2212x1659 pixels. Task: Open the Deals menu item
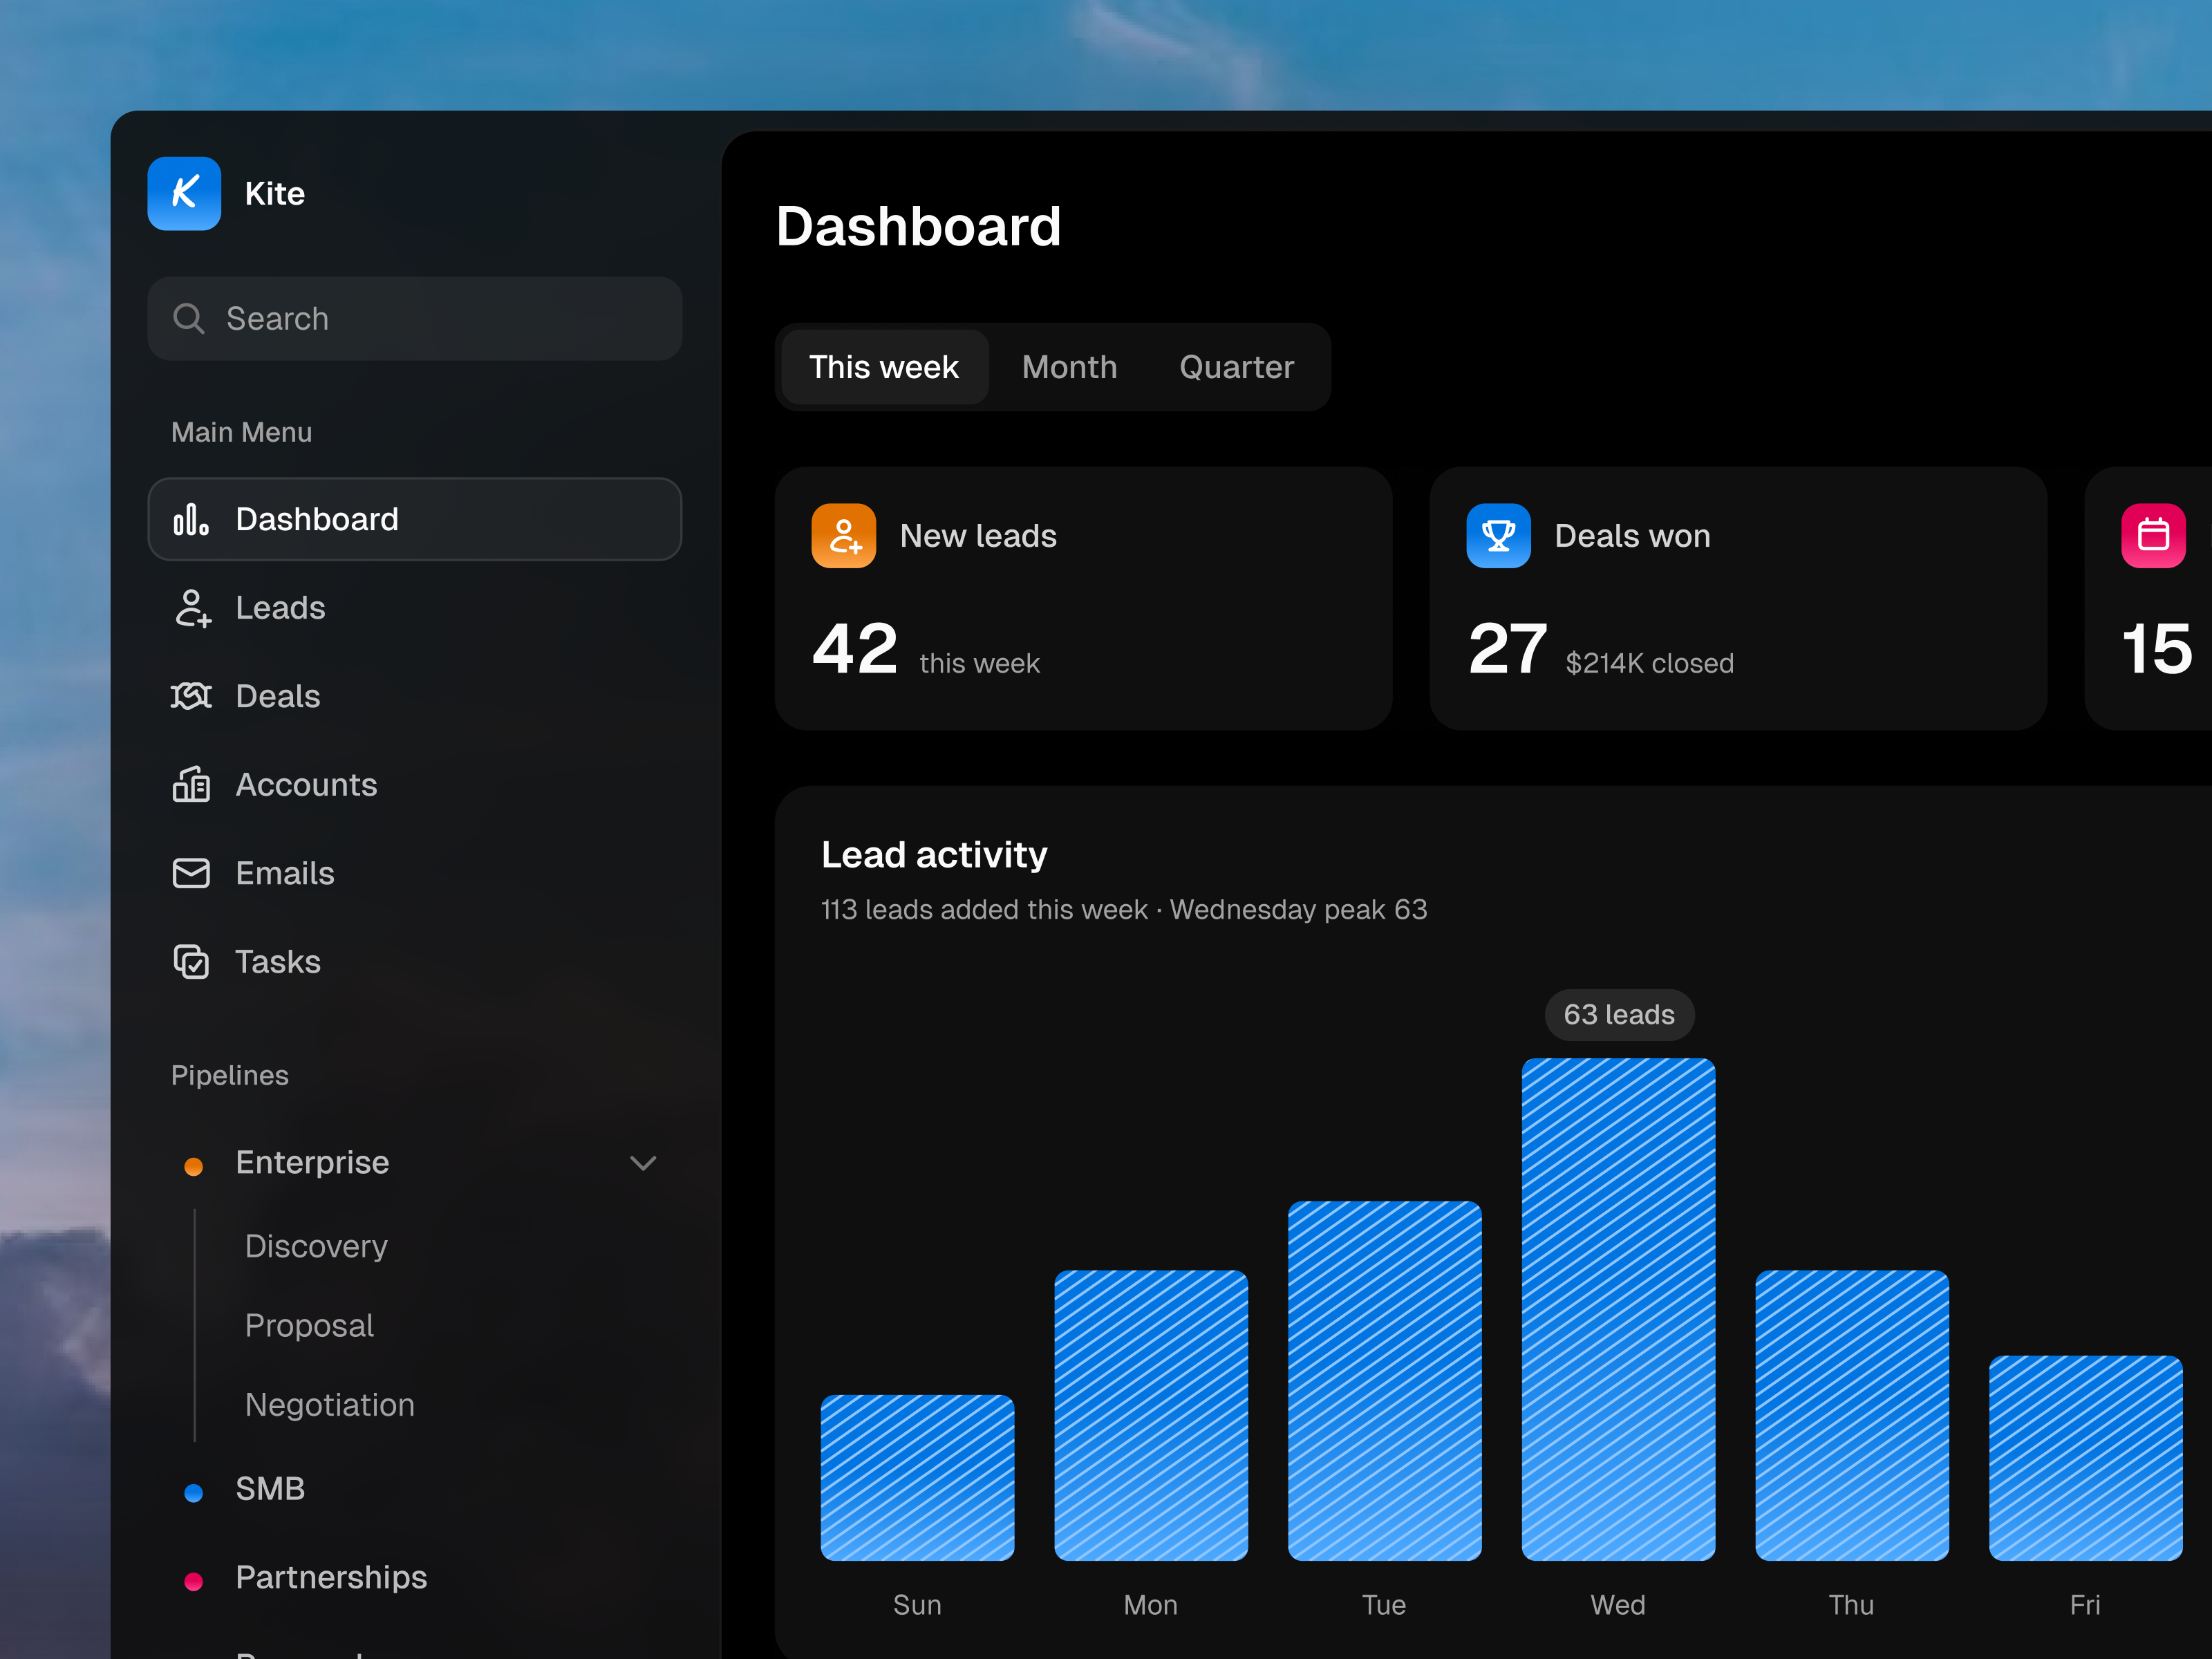click(x=415, y=696)
